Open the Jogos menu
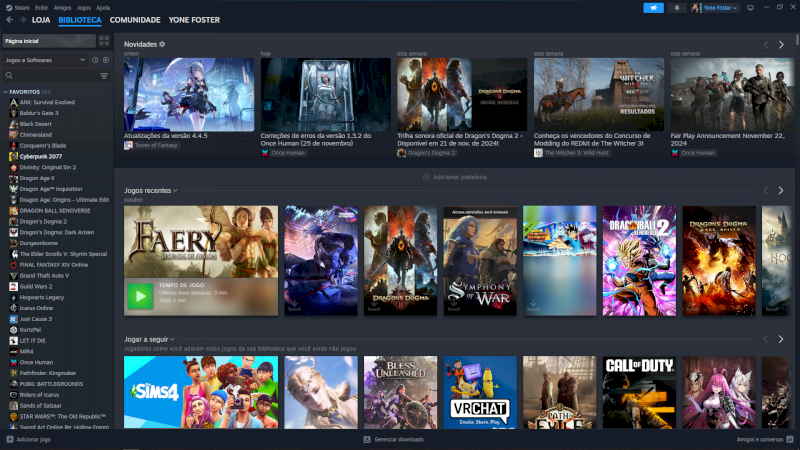The width and height of the screenshot is (800, 450). click(x=84, y=8)
